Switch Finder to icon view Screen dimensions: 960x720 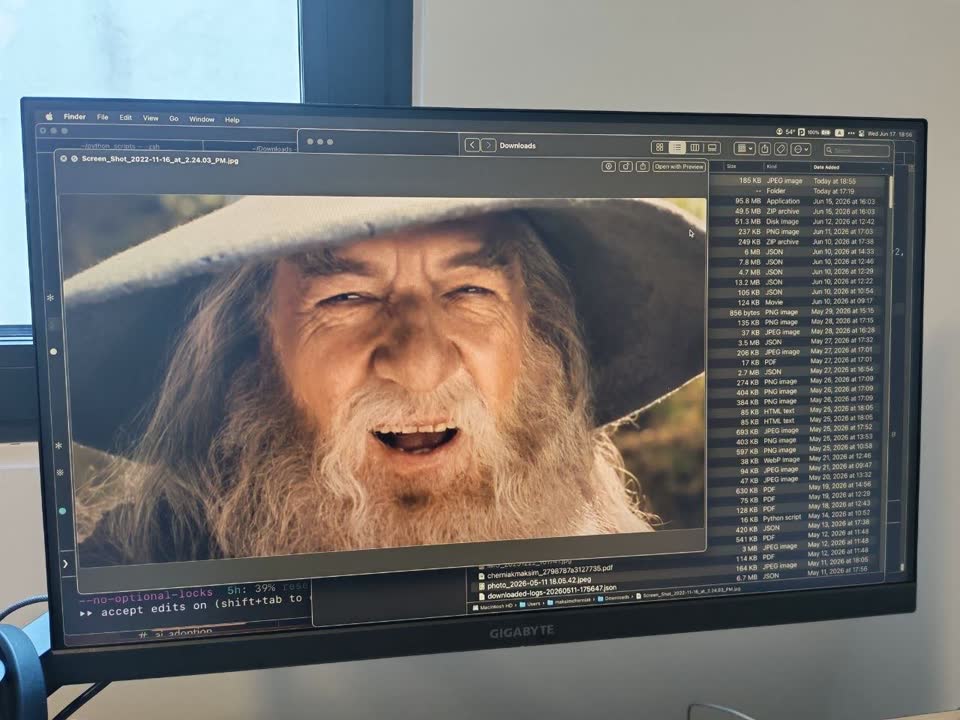[x=659, y=148]
